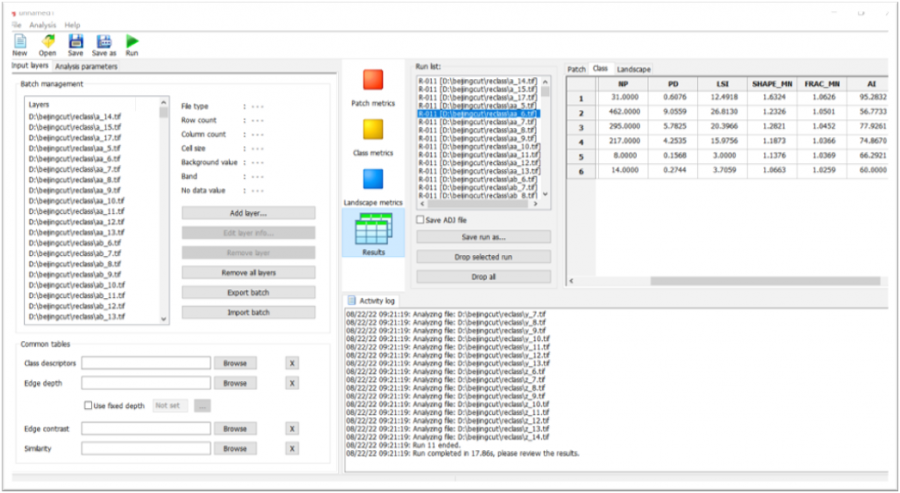Image resolution: width=900 pixels, height=493 pixels.
Task: Click the Run list vertical scrollbar
Action: coord(546,140)
